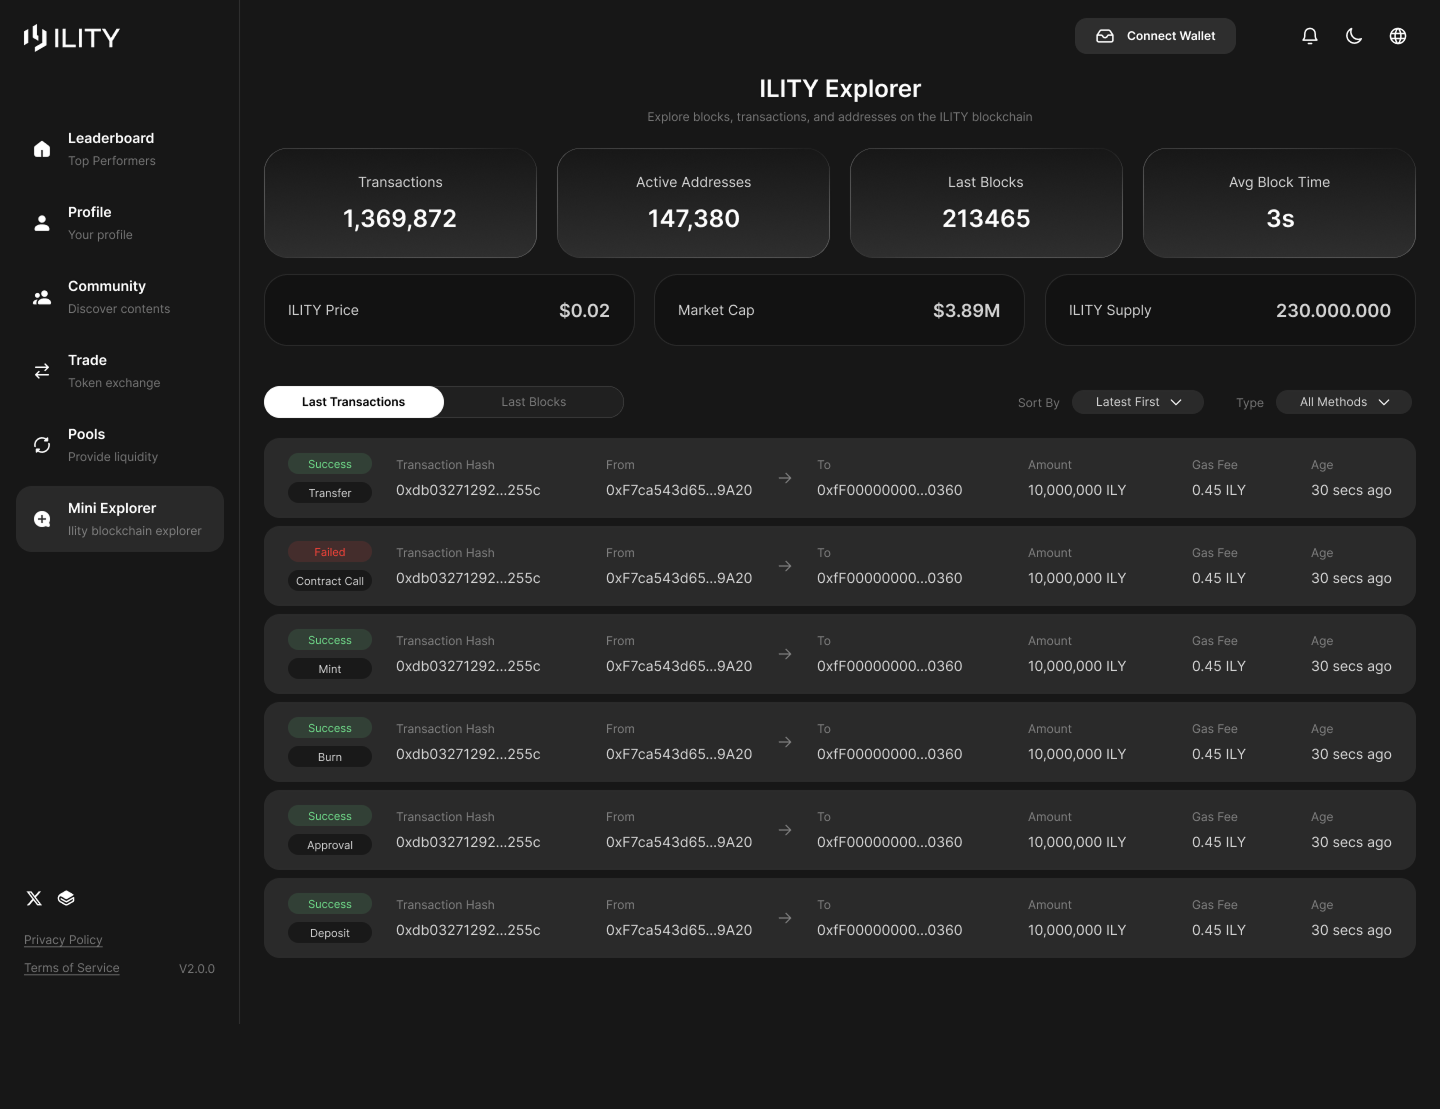Viewport: 1440px width, 1109px height.
Task: Click the Failed Contract Call transaction row
Action: pyautogui.click(x=840, y=566)
